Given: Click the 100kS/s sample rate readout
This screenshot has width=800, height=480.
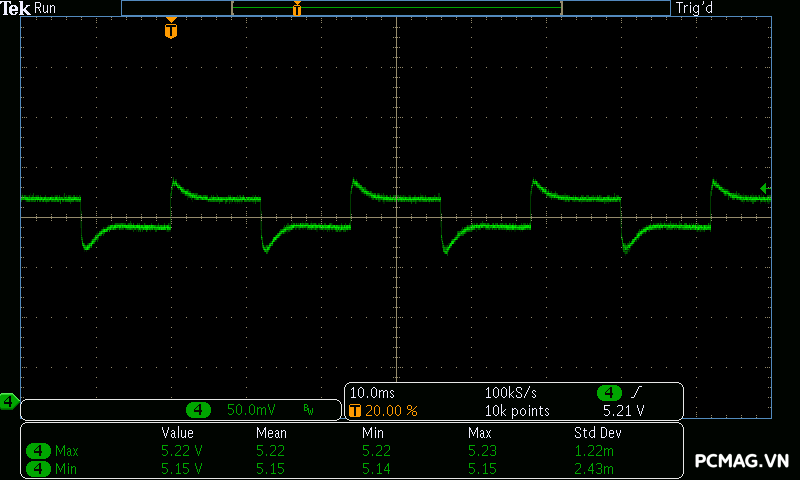Looking at the screenshot, I should [510, 393].
